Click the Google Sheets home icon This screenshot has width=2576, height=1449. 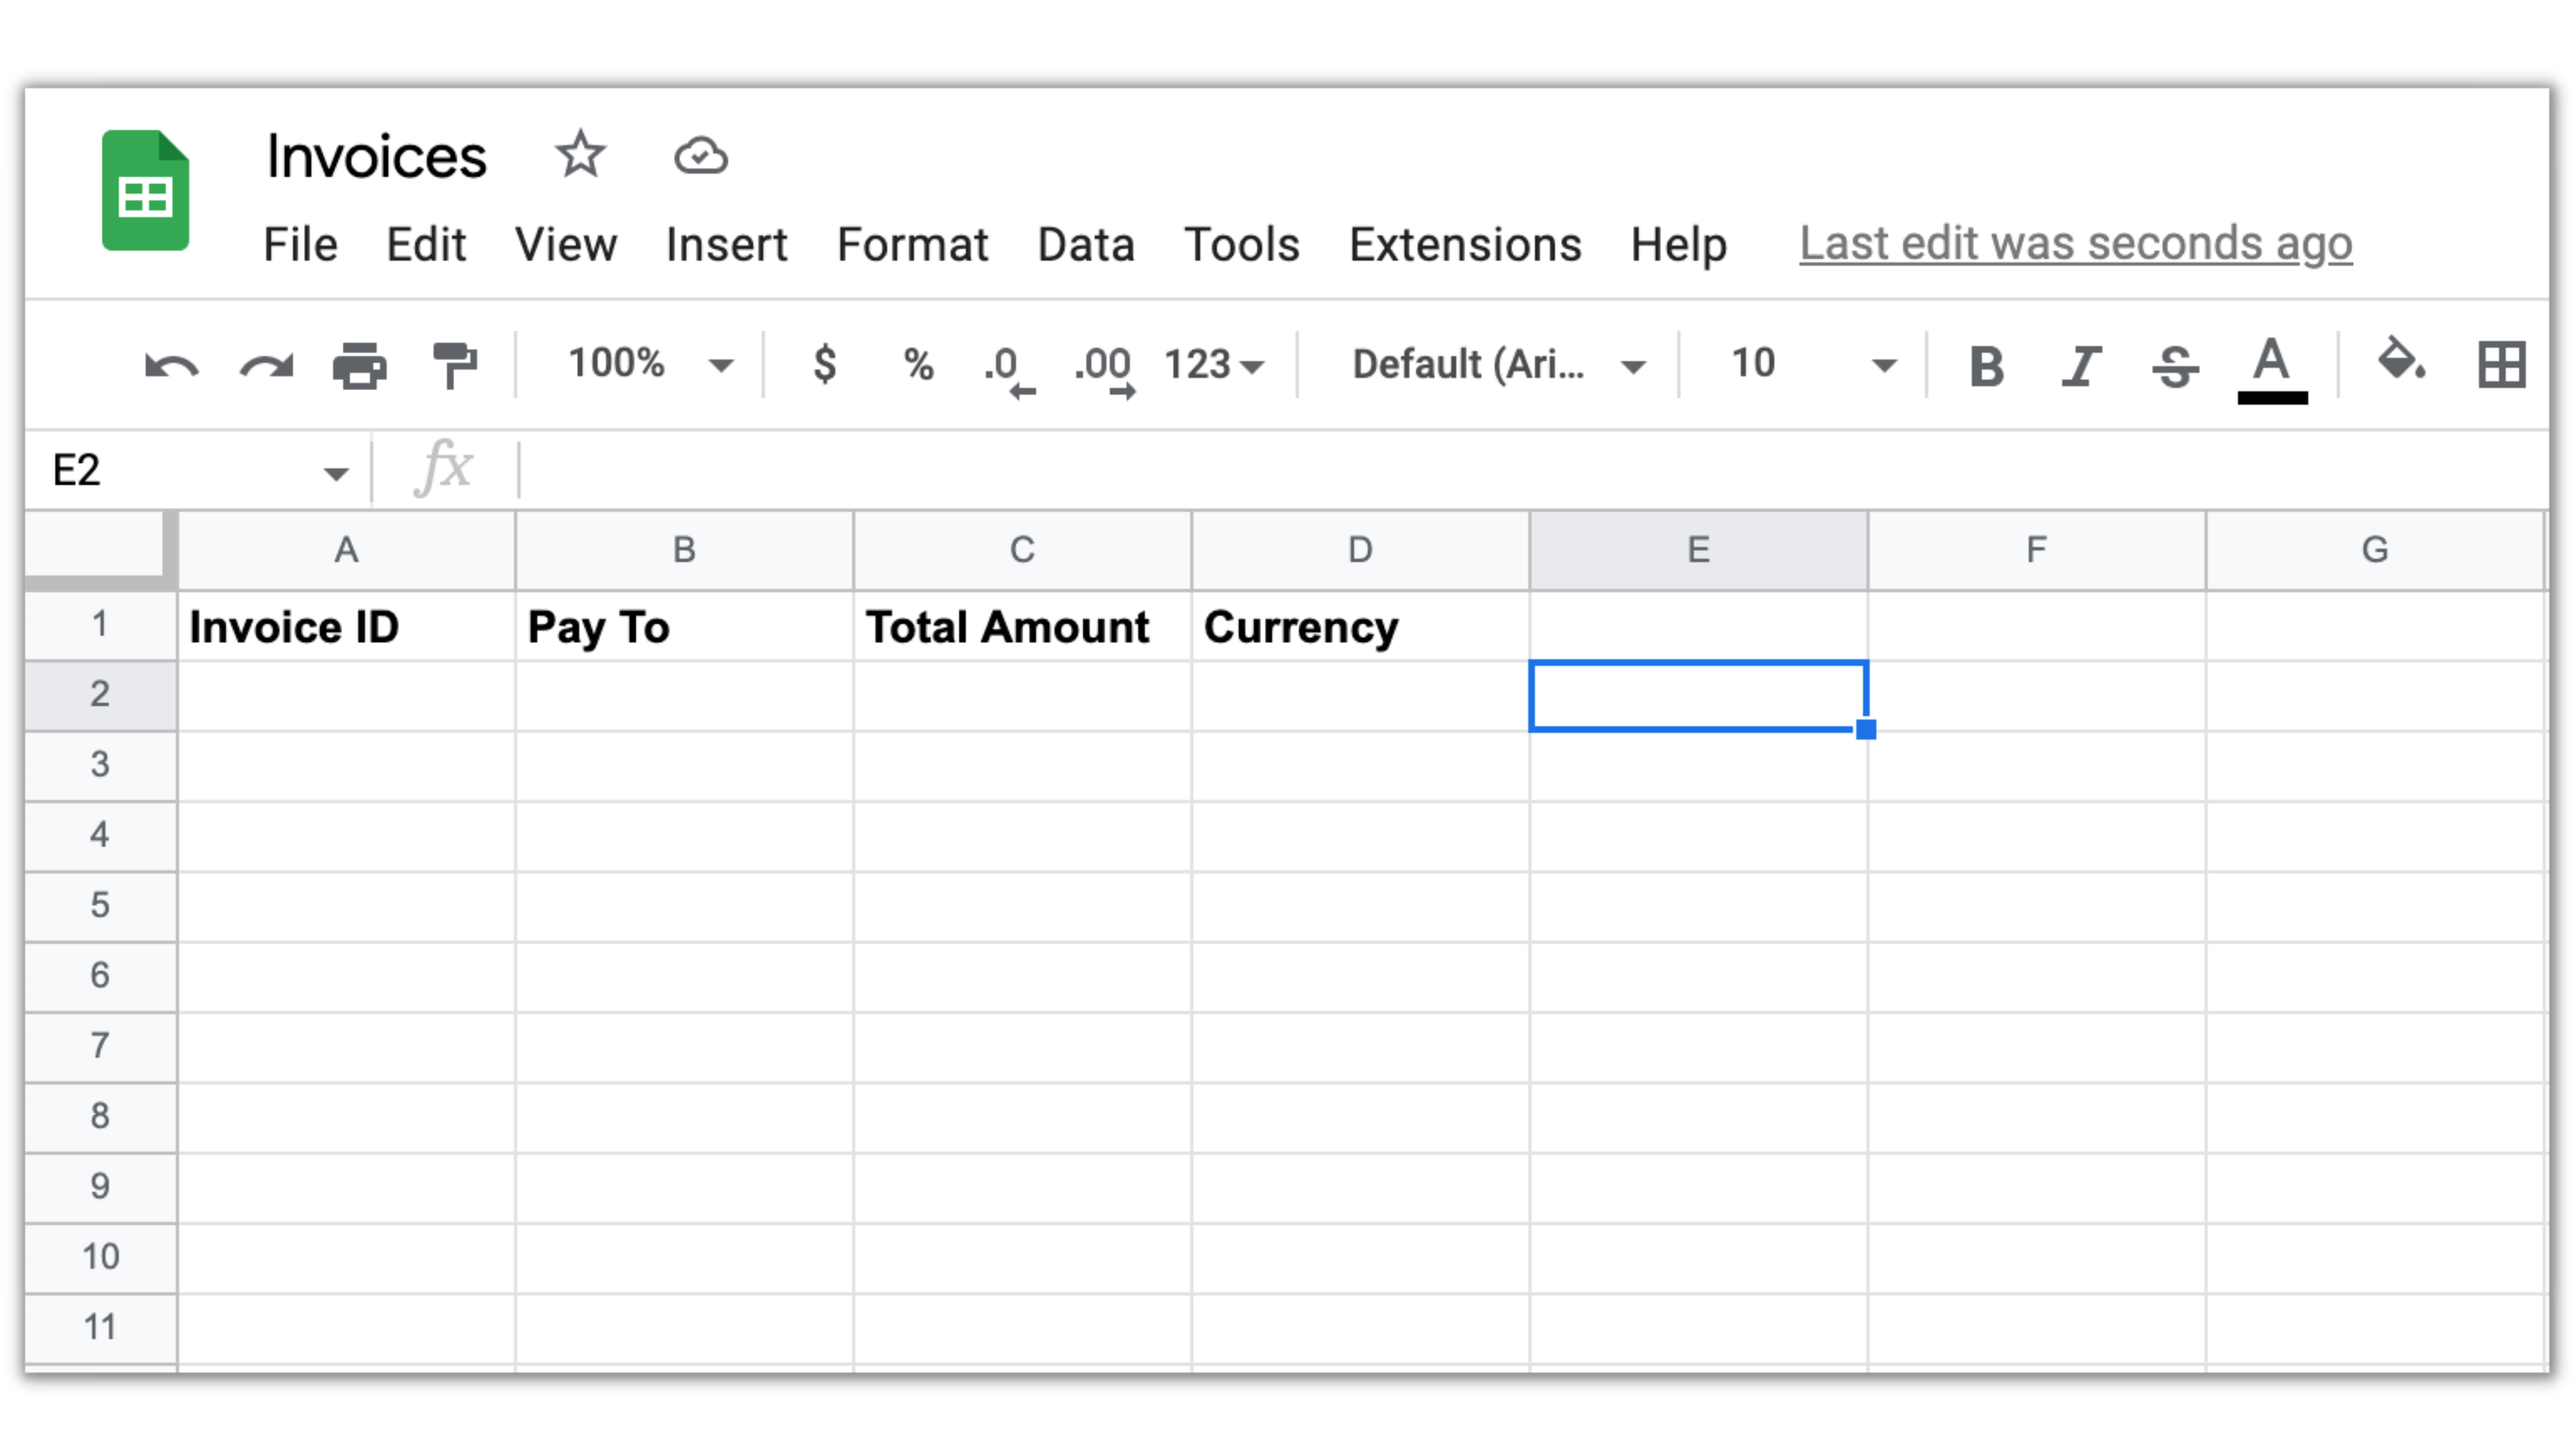146,190
